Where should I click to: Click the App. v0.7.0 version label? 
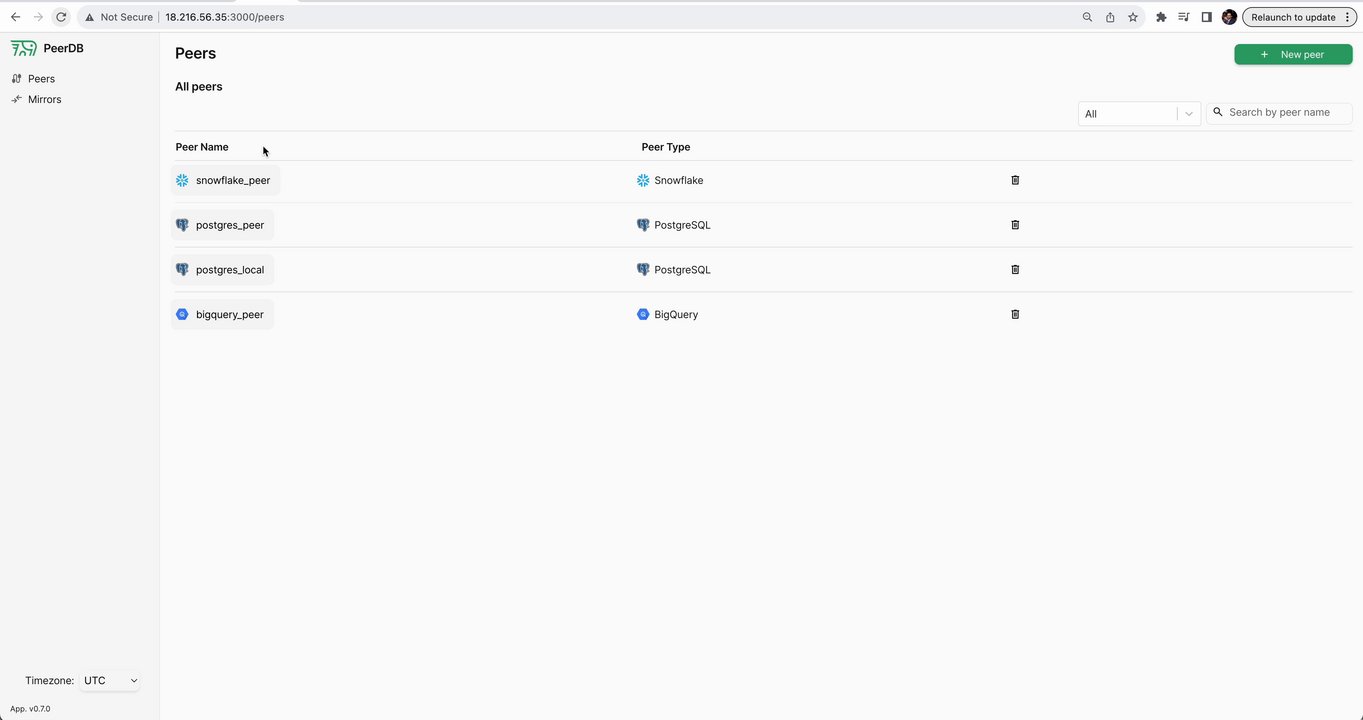30,709
